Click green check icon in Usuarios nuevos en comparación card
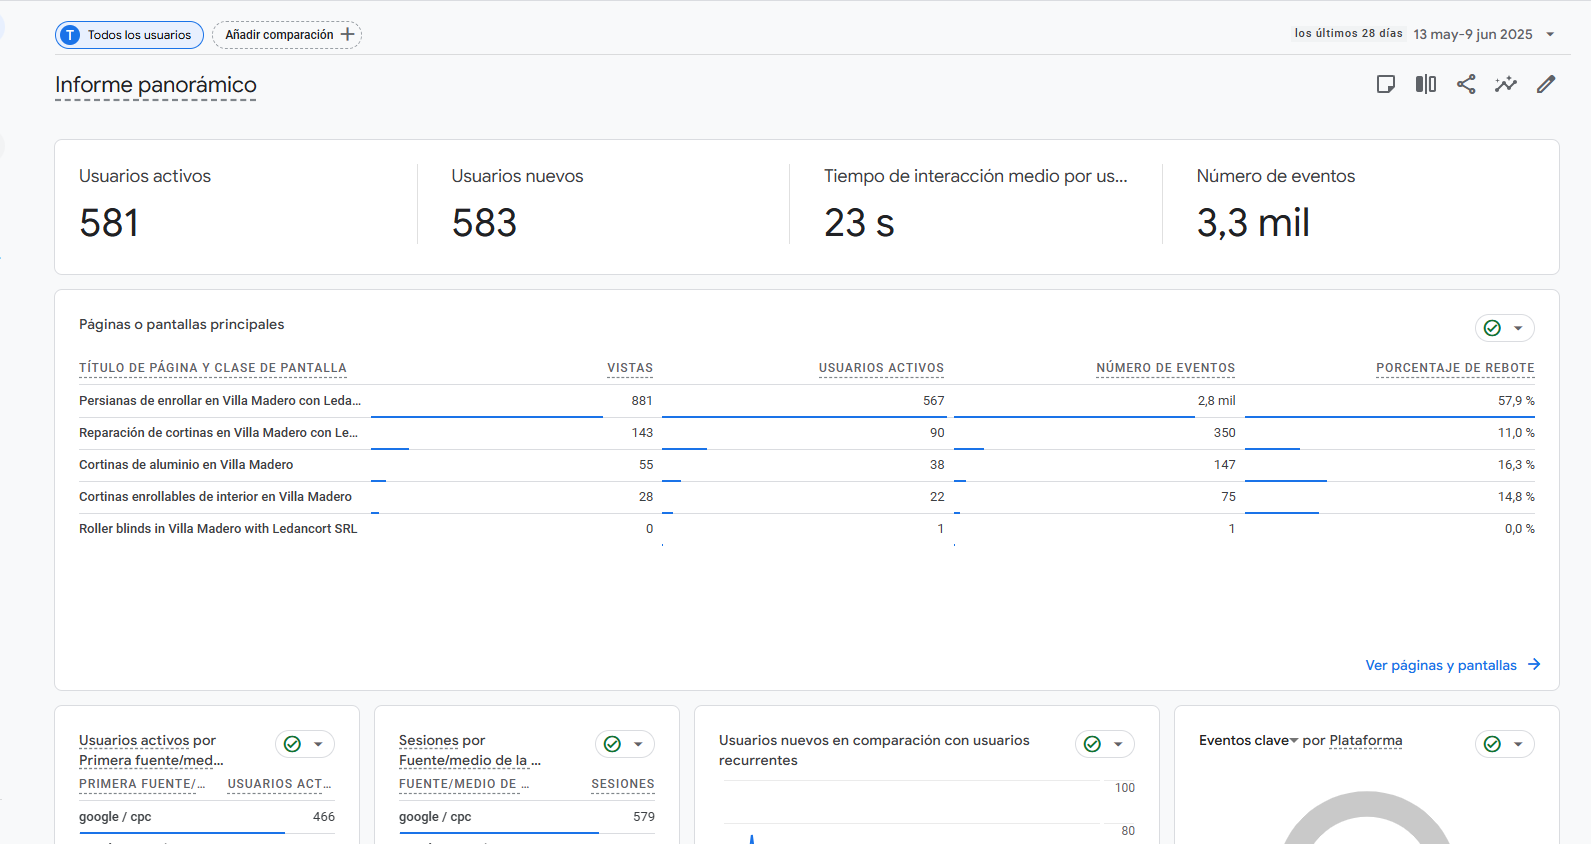The height and width of the screenshot is (844, 1591). click(x=1092, y=744)
